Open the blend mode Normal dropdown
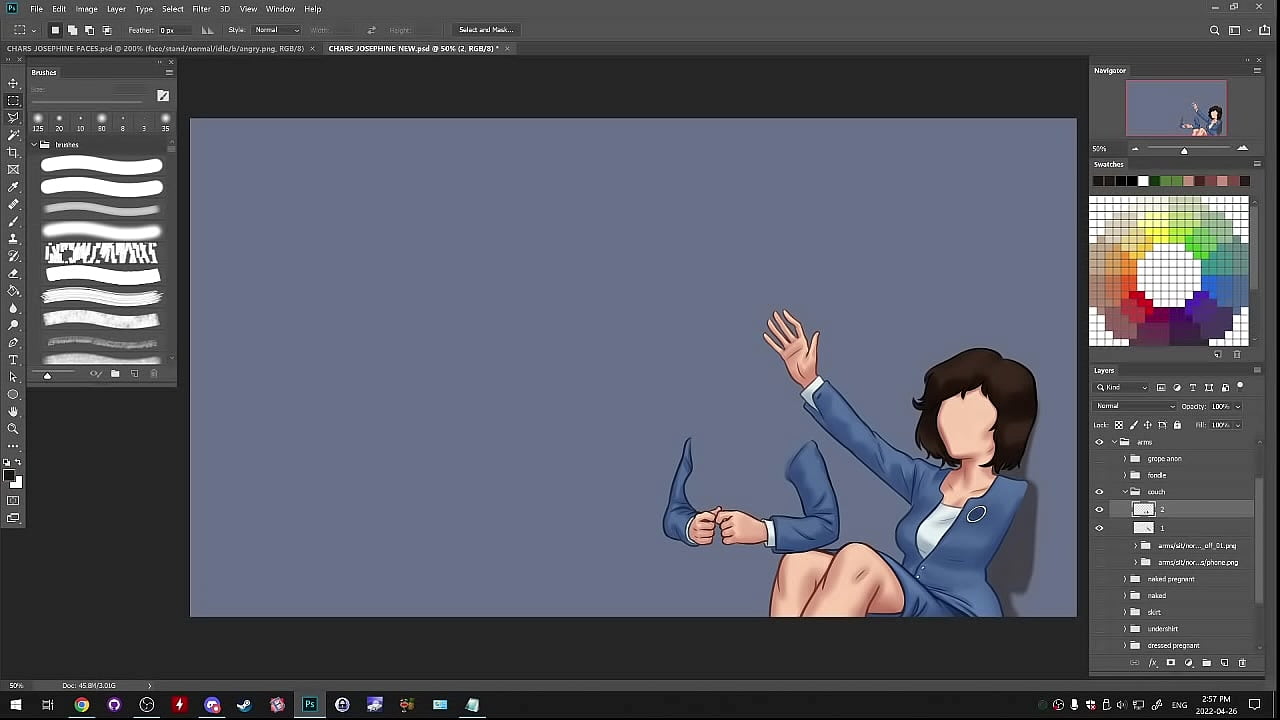Screen dimensions: 1280x720 pyautogui.click(x=1135, y=406)
